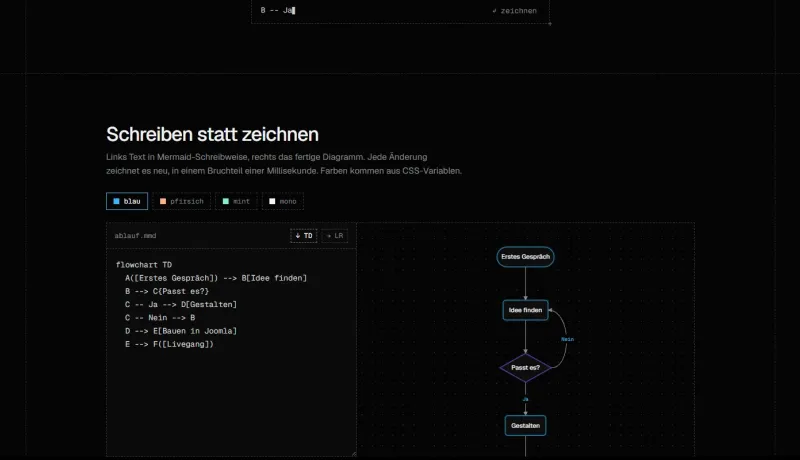Screen dimensions: 800x460
Task: Click the editor resize handle at corner
Action: [x=354, y=454]
